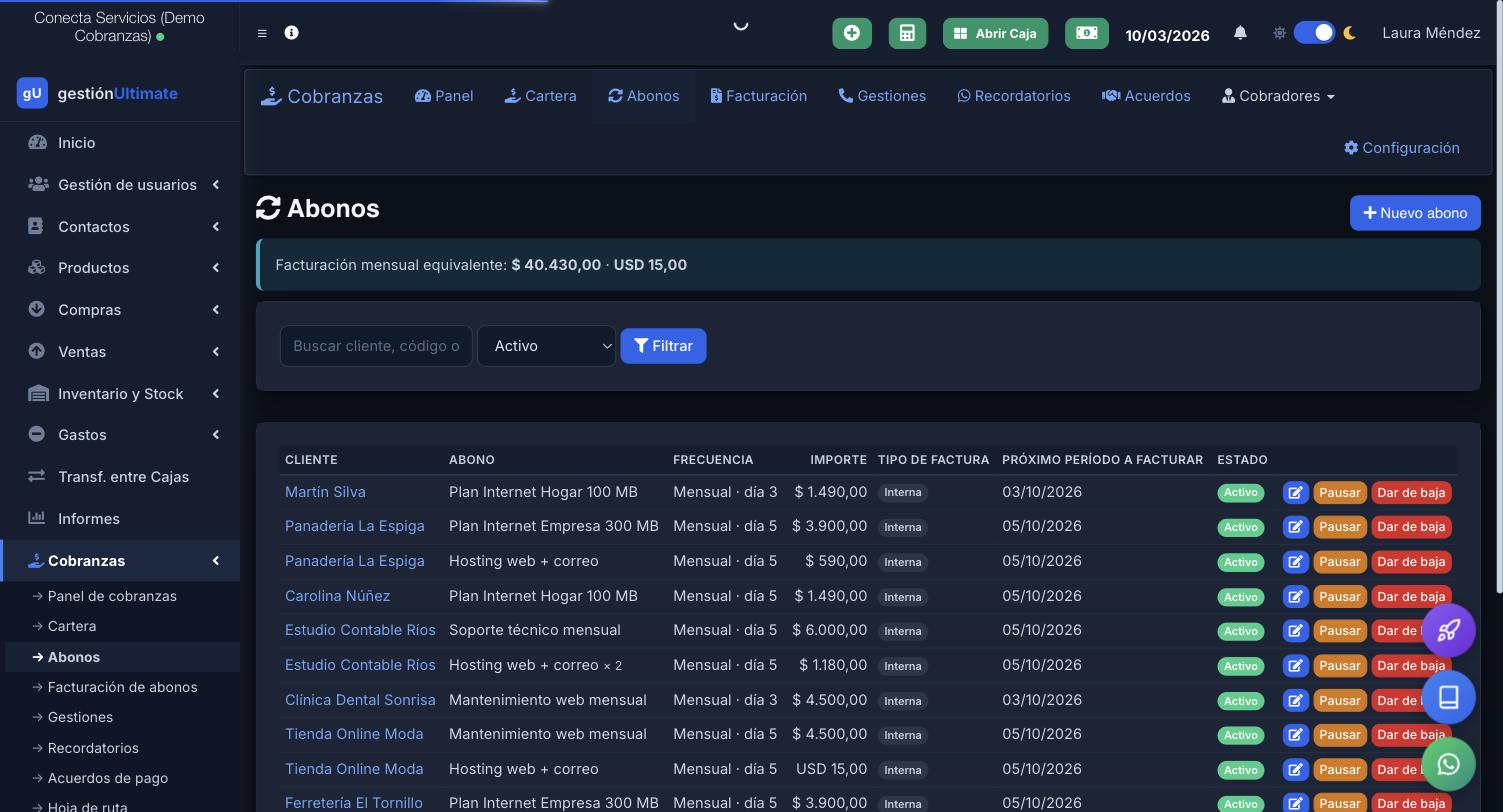Switch to the Cartera tab
The image size is (1503, 812).
click(x=540, y=96)
